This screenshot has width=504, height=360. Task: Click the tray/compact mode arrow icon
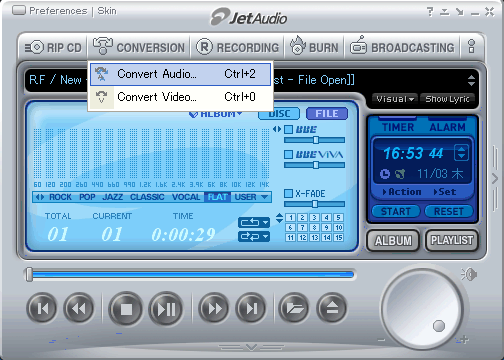coord(460,12)
